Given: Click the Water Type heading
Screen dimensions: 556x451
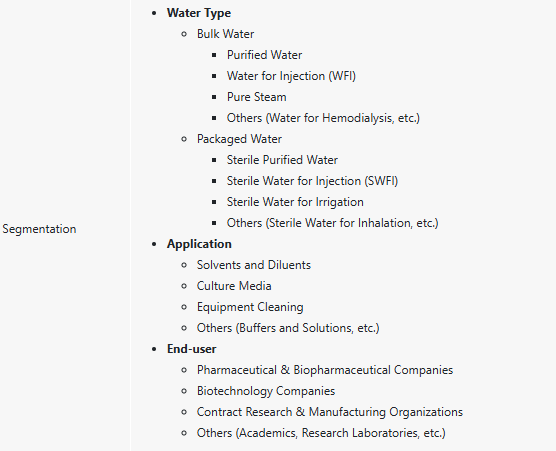Looking at the screenshot, I should 199,13.
